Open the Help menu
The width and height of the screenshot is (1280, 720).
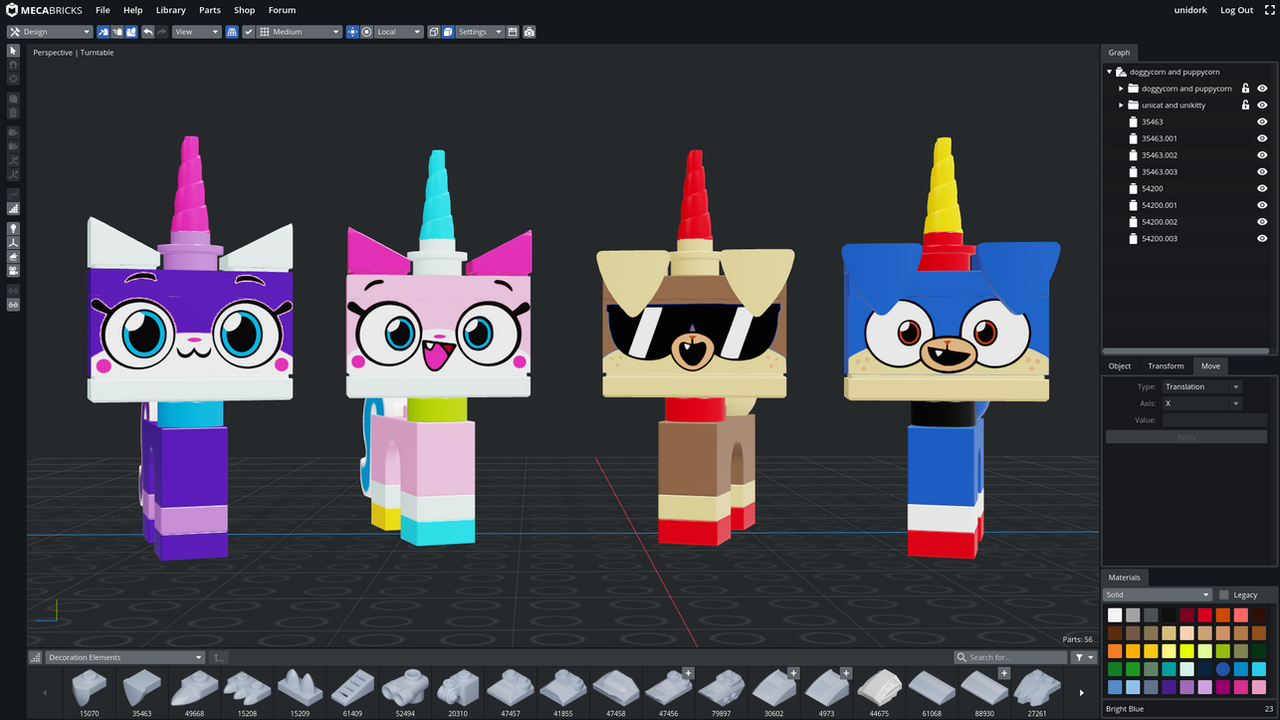pos(133,10)
